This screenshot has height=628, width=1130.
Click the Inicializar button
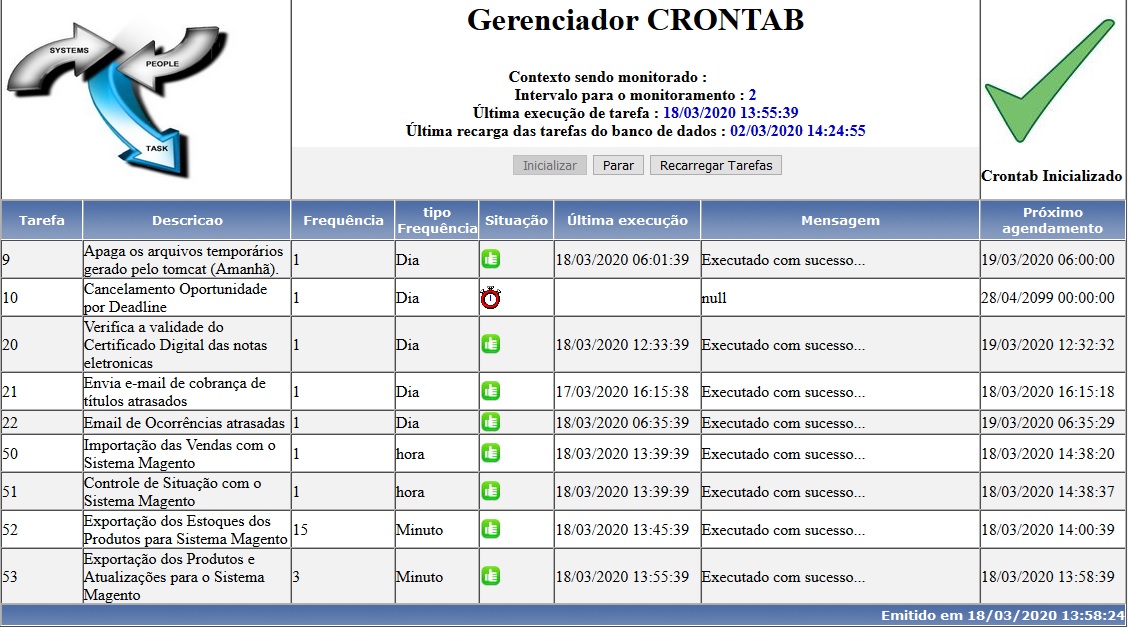(549, 165)
